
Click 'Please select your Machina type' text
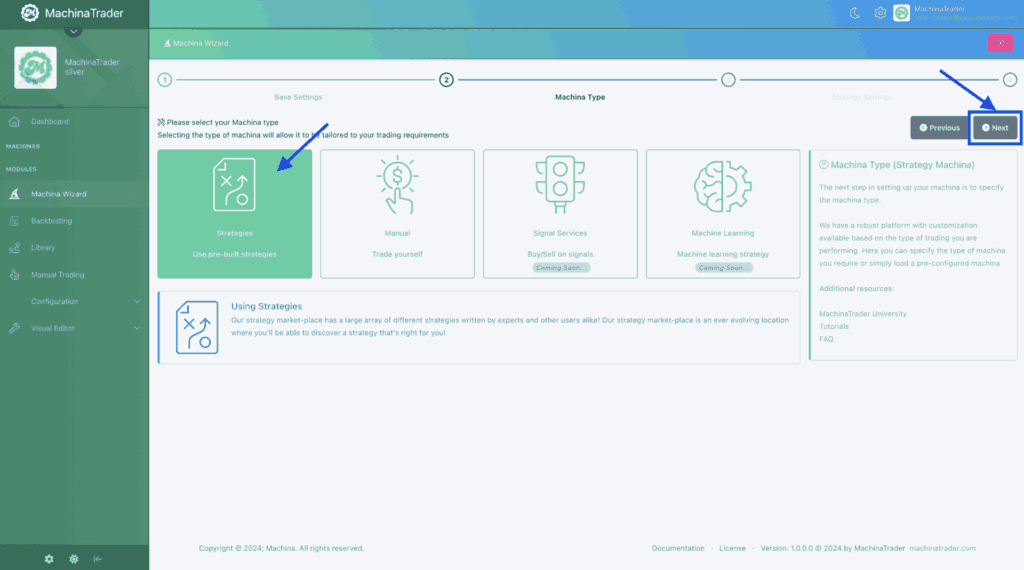[222, 122]
